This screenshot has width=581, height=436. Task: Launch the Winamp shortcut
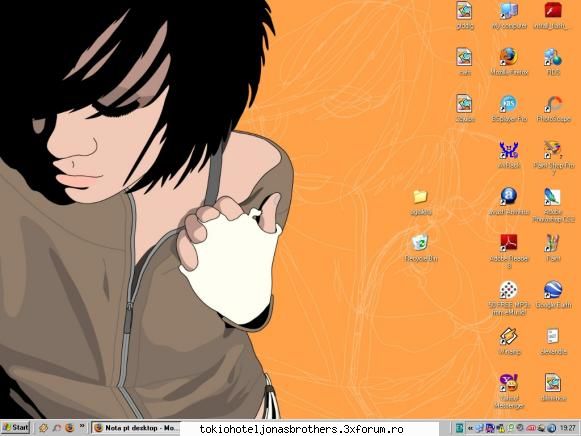pyautogui.click(x=509, y=341)
